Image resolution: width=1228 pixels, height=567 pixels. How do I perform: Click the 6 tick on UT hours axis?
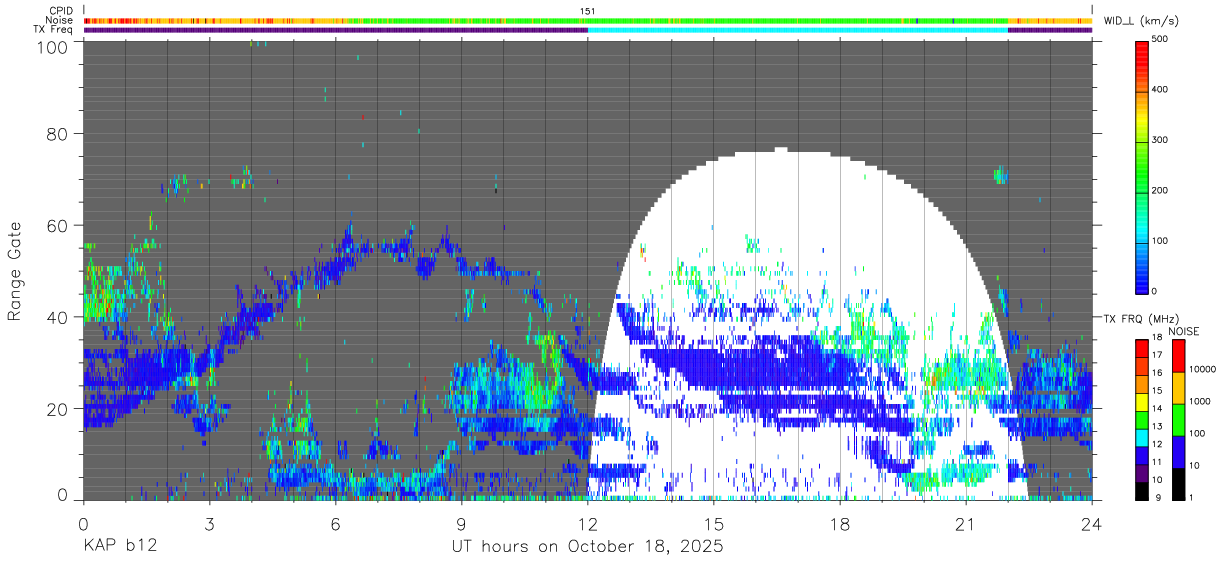[336, 523]
